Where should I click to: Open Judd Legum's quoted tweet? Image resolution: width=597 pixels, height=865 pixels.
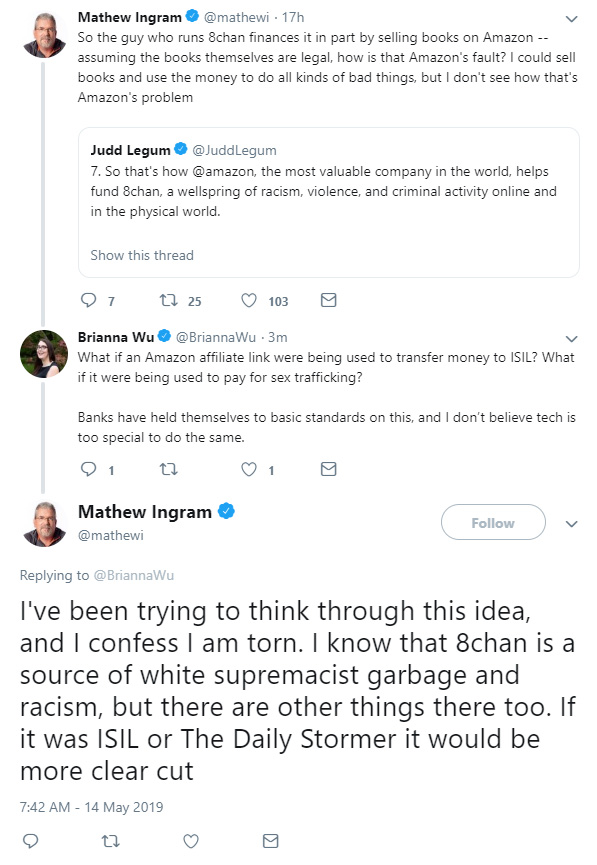[329, 202]
